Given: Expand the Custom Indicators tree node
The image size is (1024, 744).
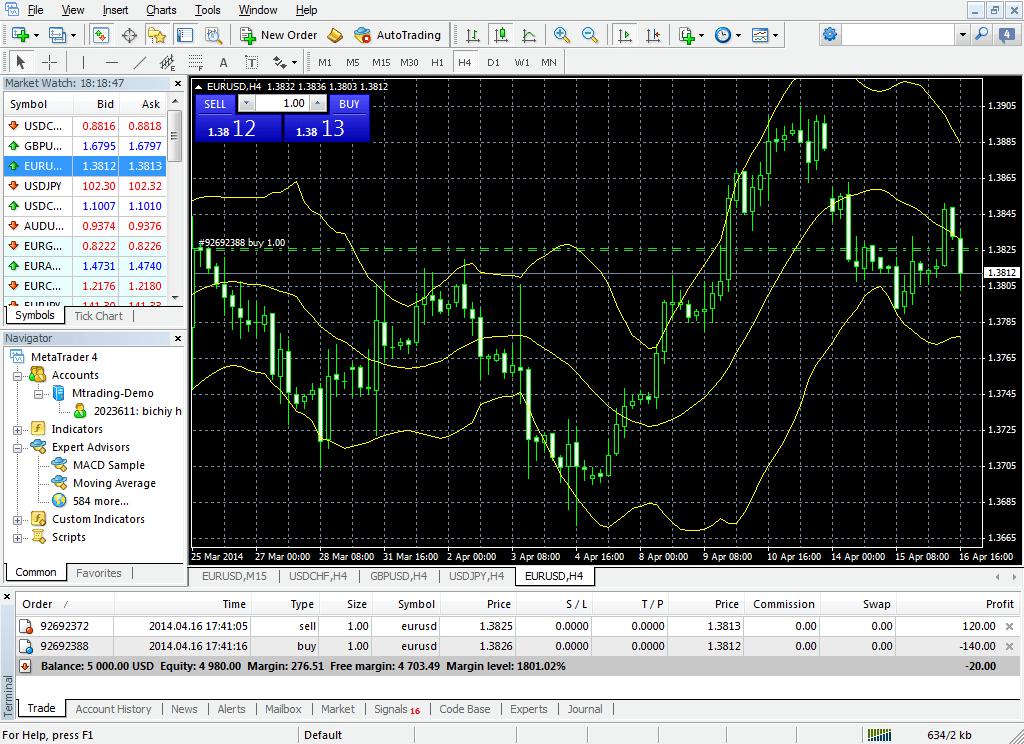Looking at the screenshot, I should 18,520.
